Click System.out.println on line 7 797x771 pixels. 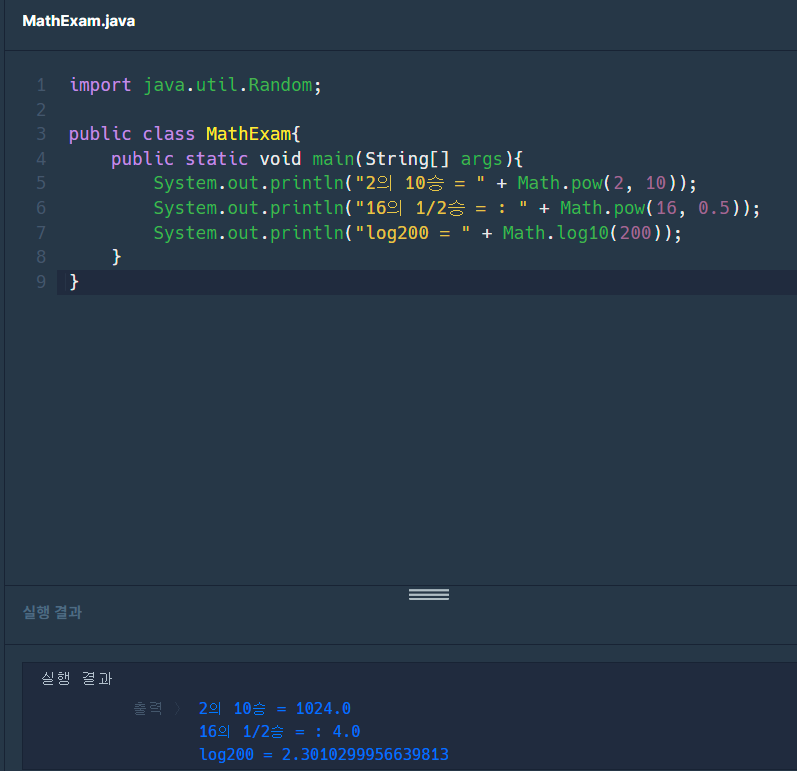249,233
